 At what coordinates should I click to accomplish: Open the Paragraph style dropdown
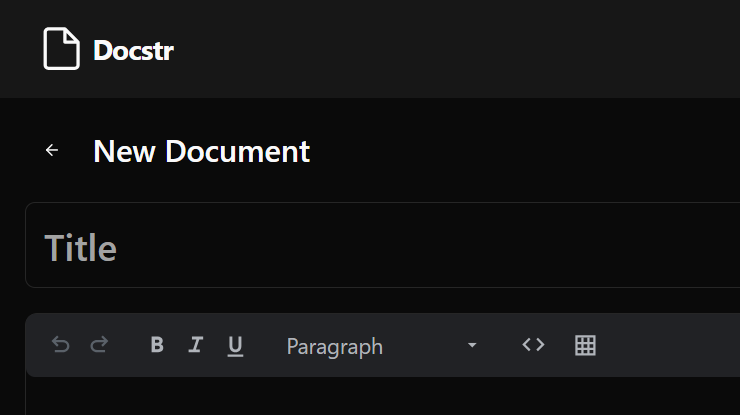[x=382, y=346]
